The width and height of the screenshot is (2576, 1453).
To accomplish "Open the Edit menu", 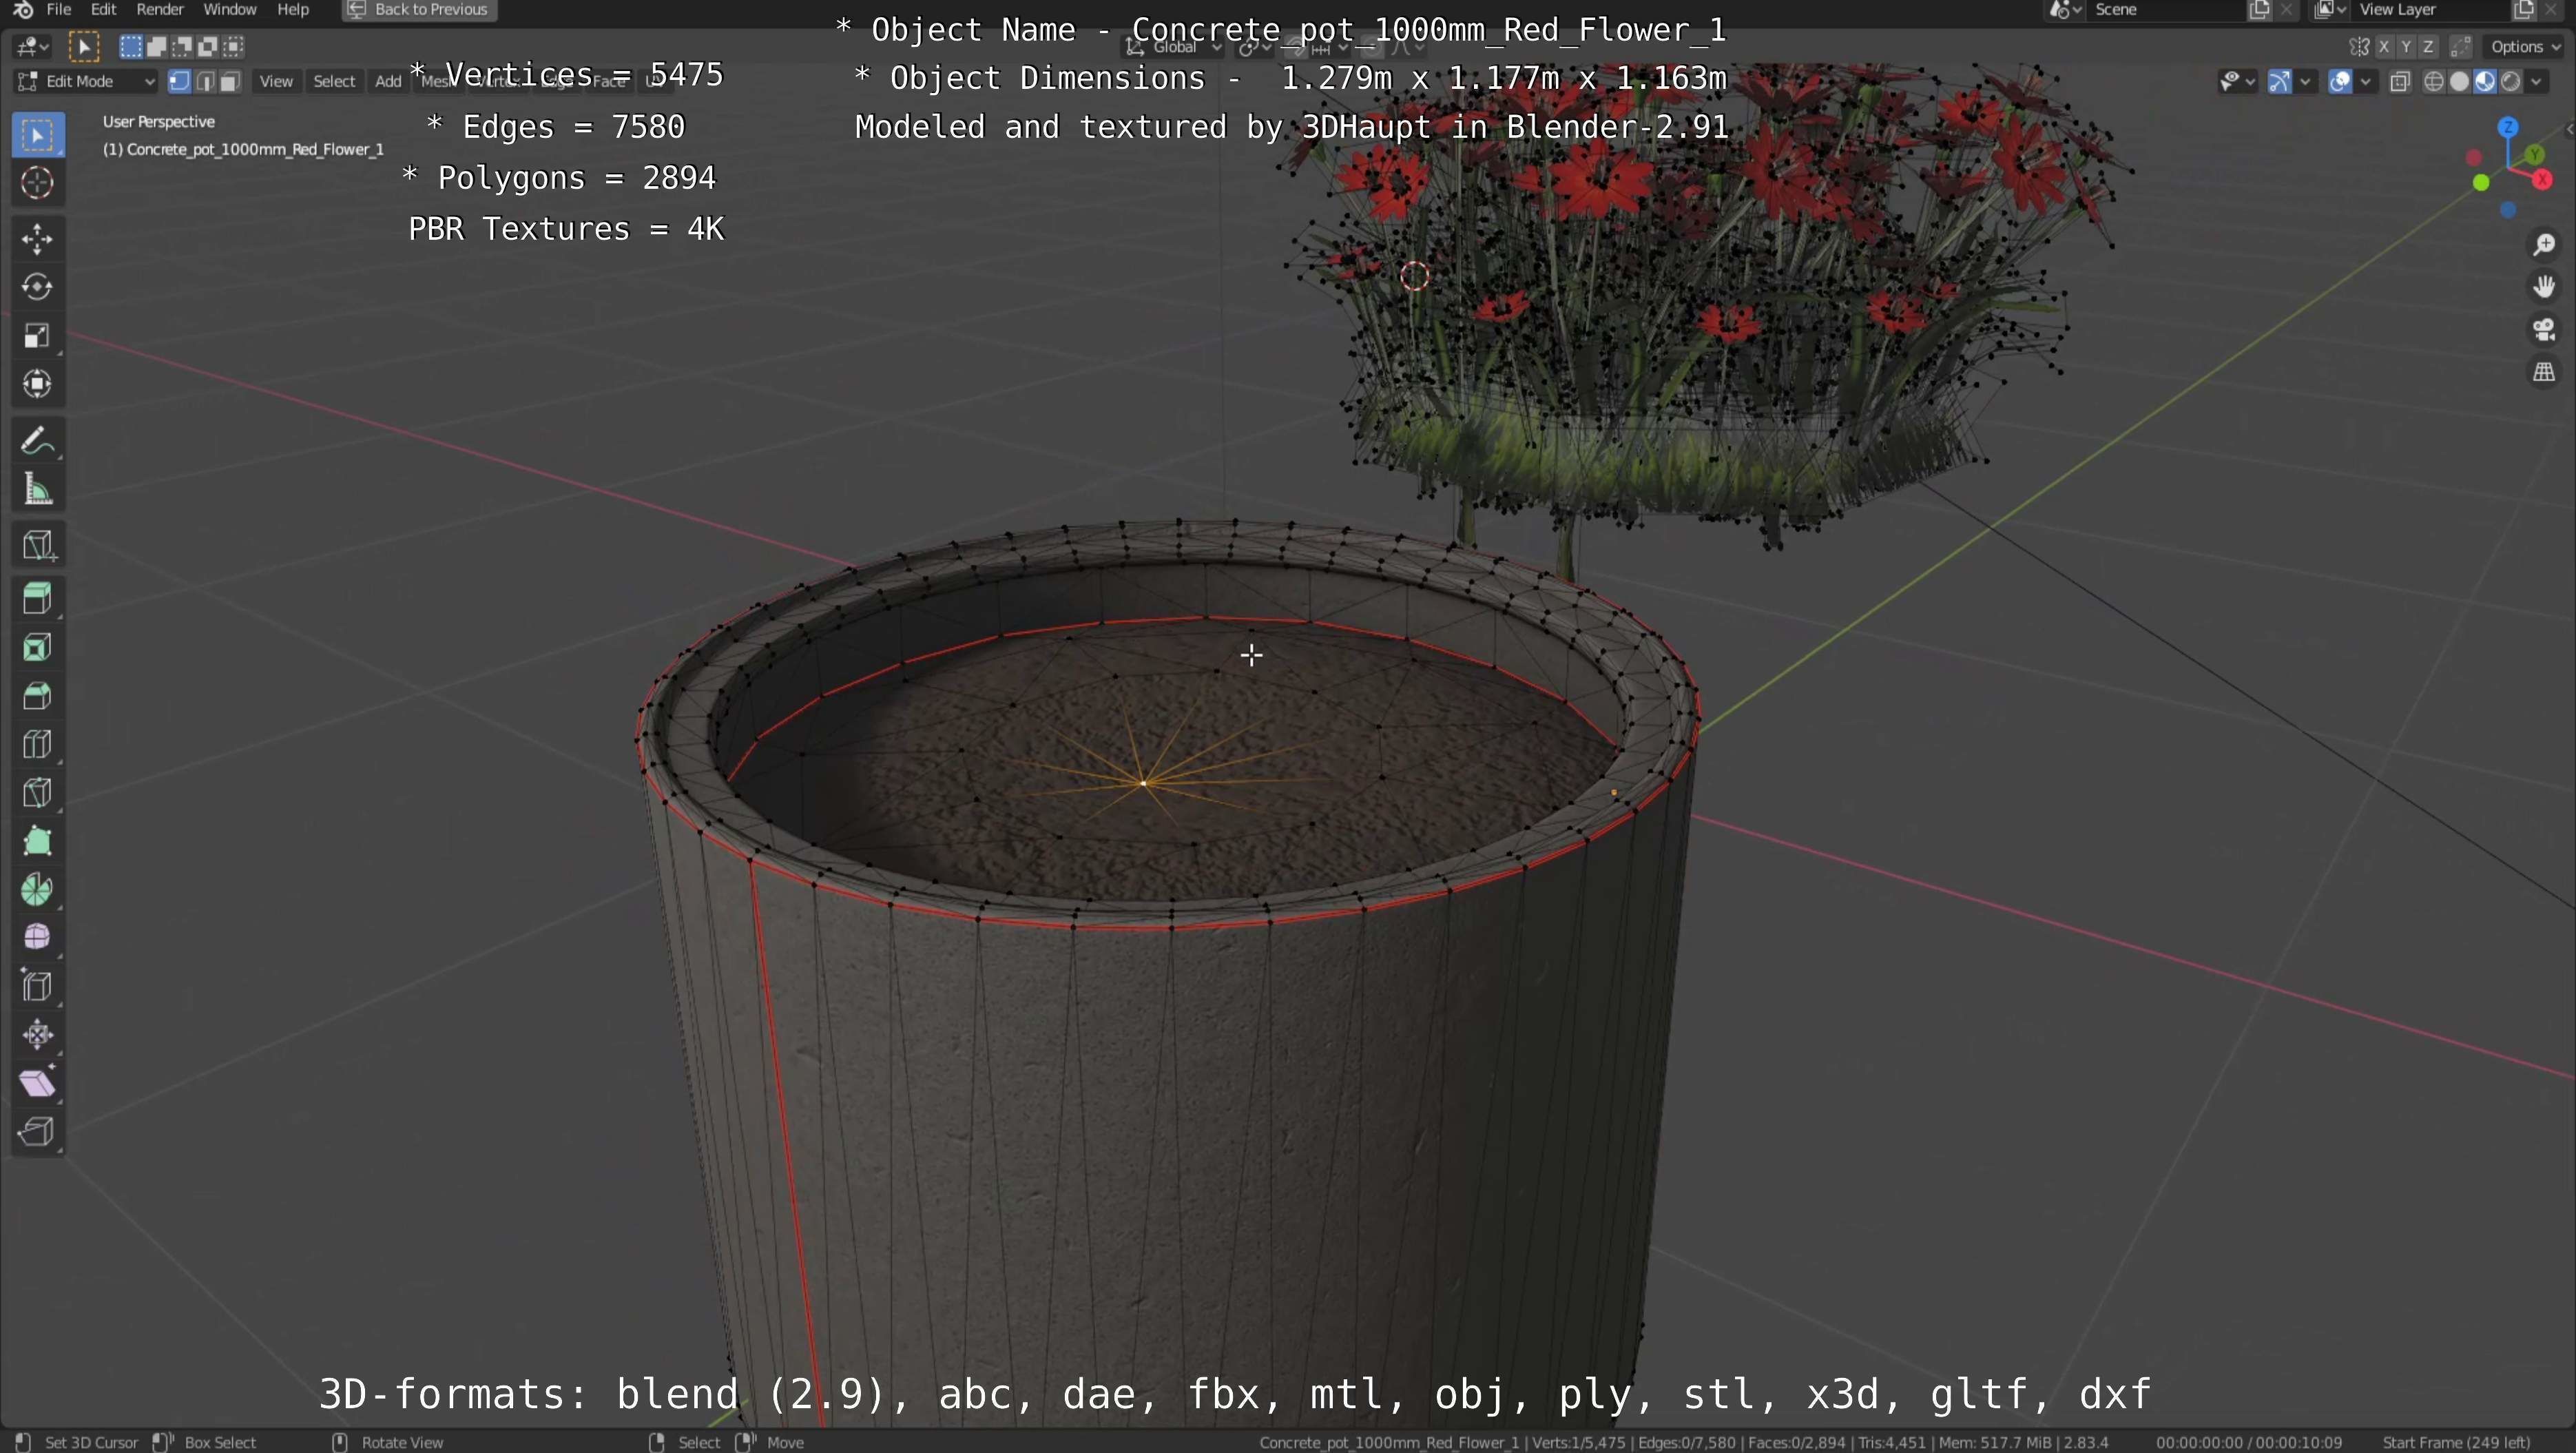I will [x=104, y=10].
